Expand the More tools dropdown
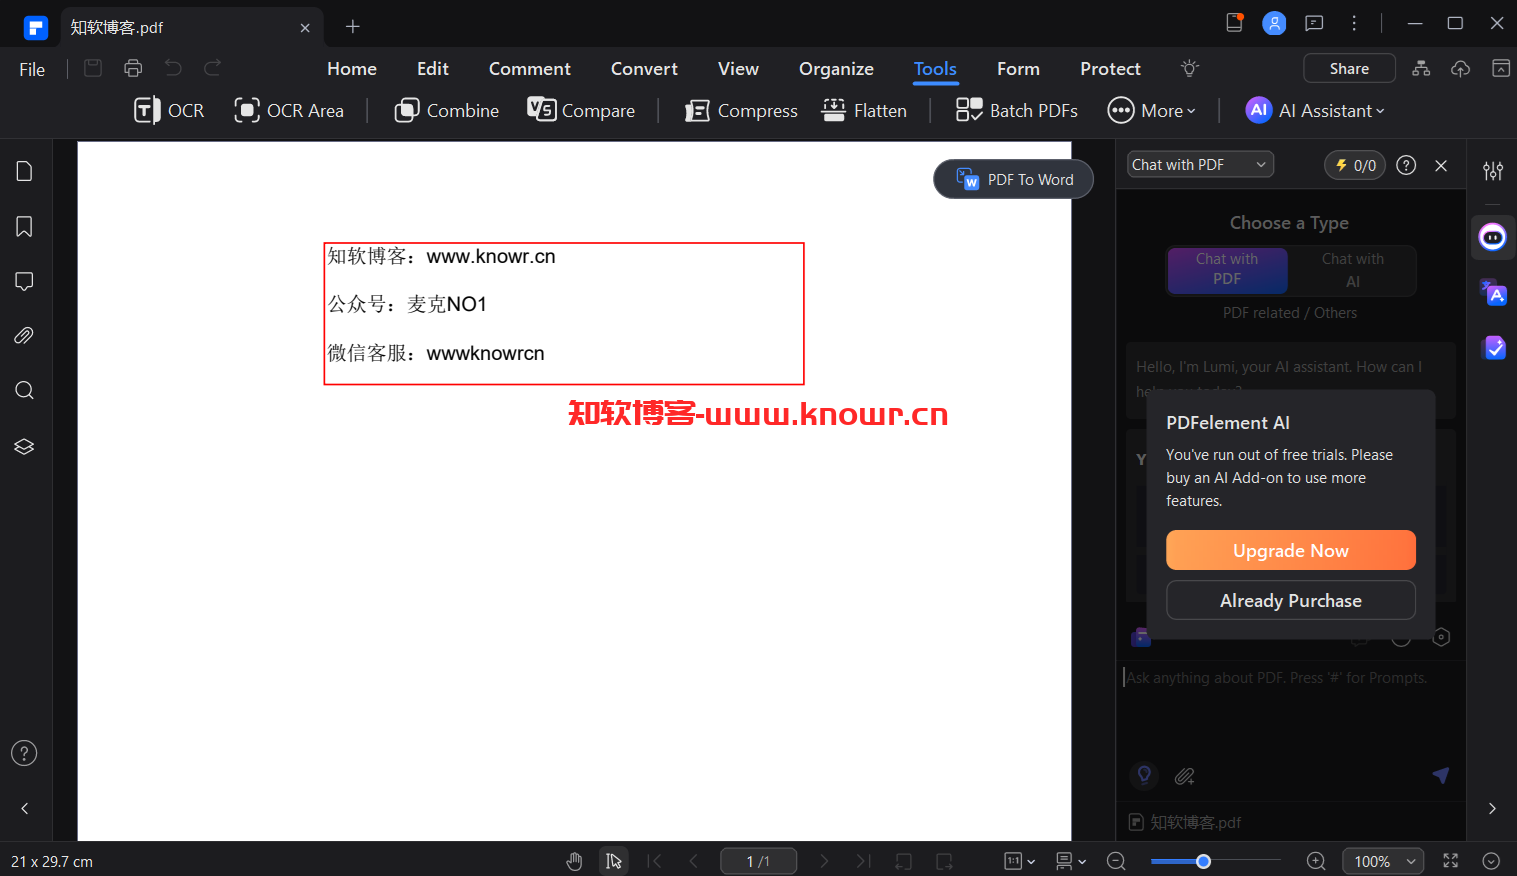This screenshot has width=1517, height=876. point(1152,110)
